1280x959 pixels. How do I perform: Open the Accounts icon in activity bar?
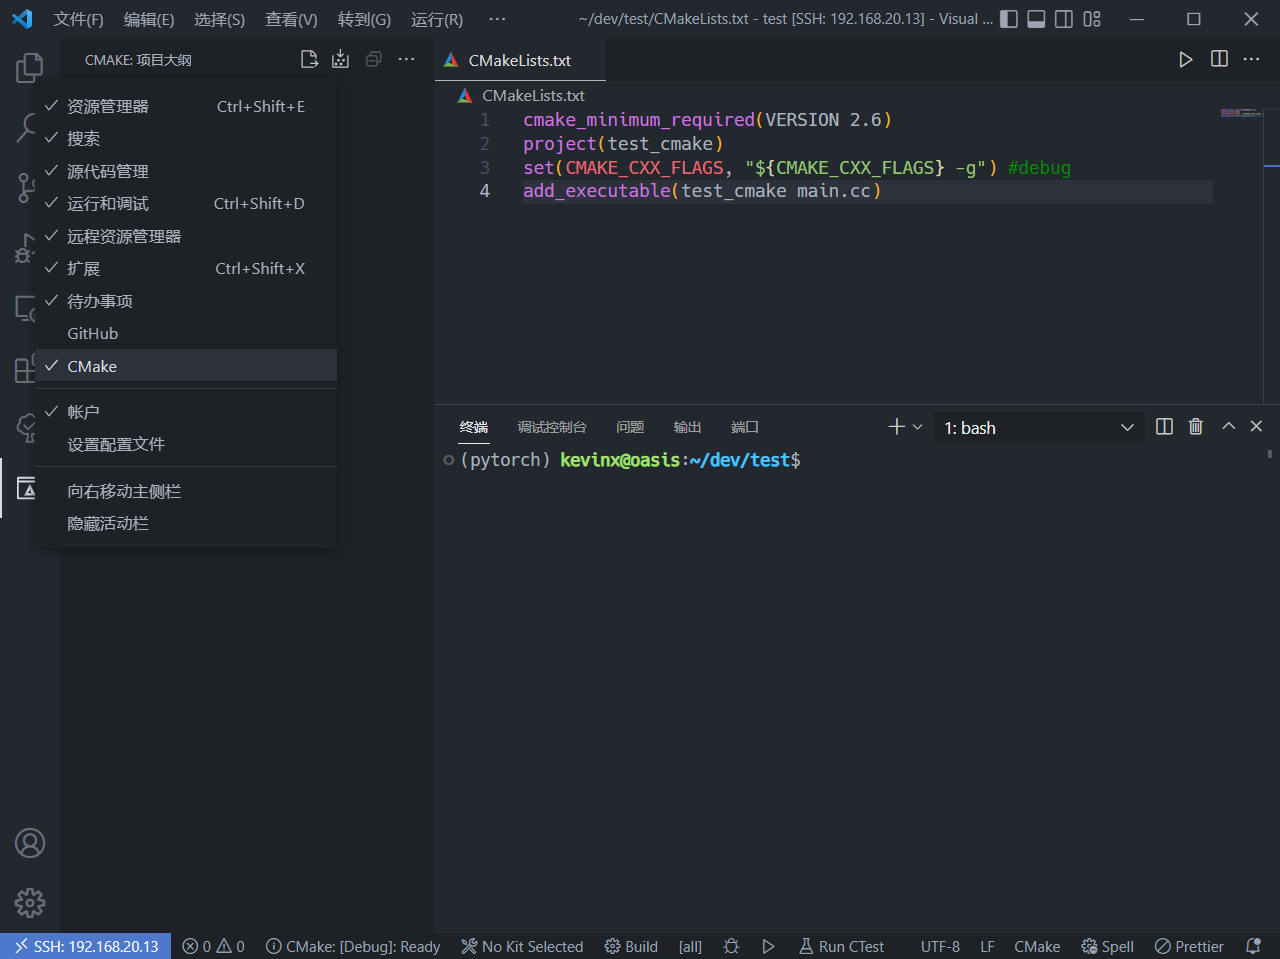click(x=30, y=843)
